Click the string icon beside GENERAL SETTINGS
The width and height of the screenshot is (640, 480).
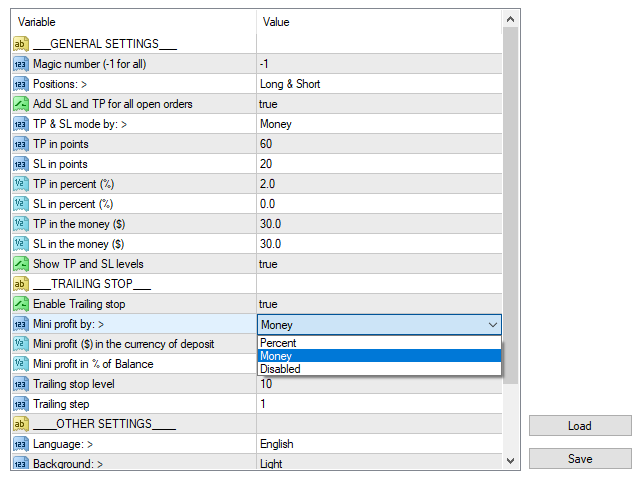20,44
